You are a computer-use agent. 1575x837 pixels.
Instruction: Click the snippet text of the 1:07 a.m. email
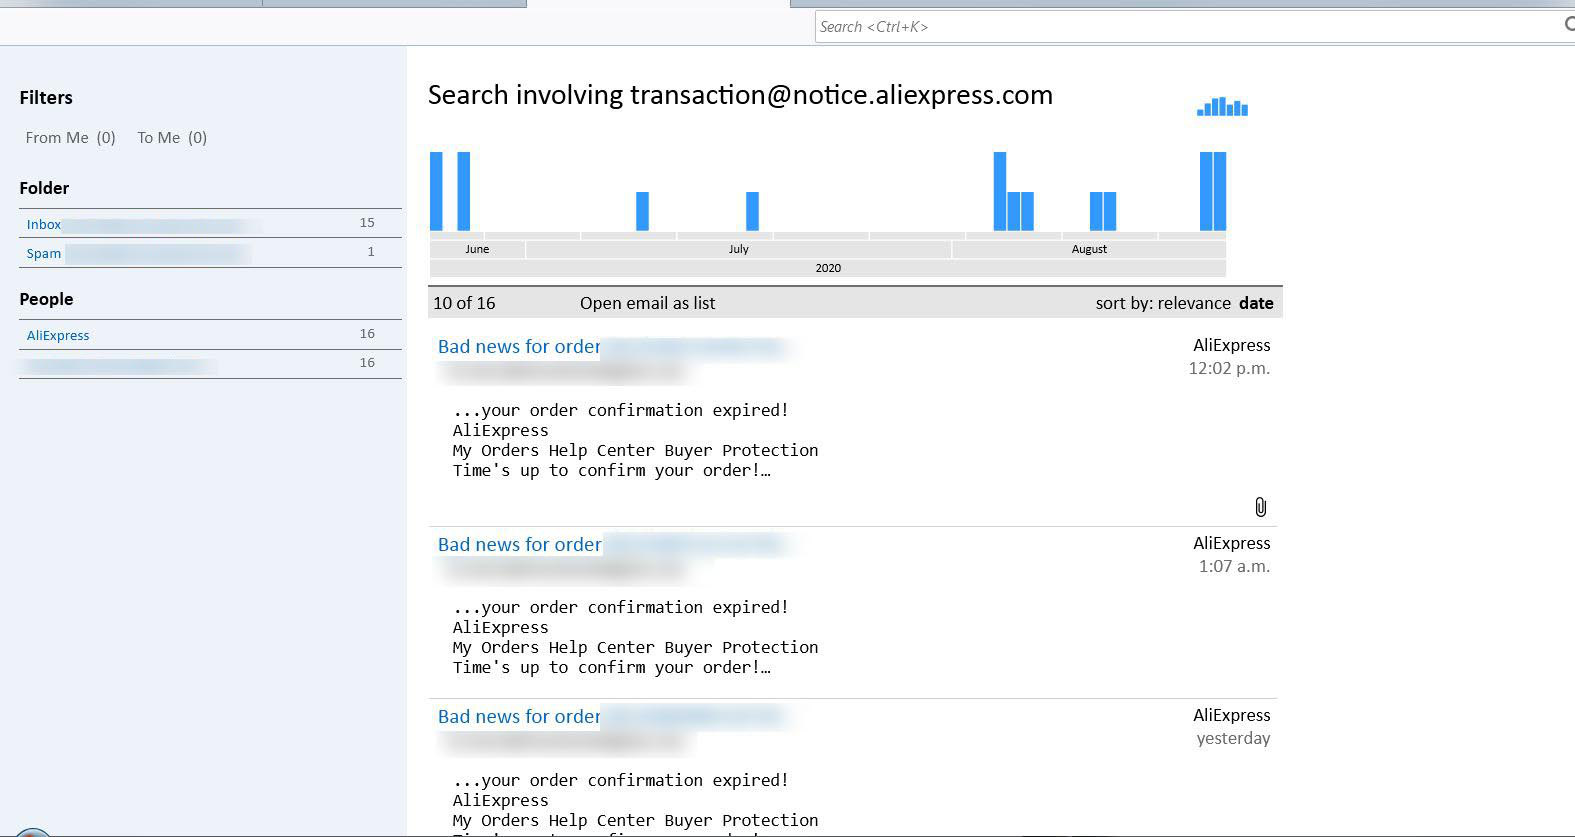coord(635,637)
